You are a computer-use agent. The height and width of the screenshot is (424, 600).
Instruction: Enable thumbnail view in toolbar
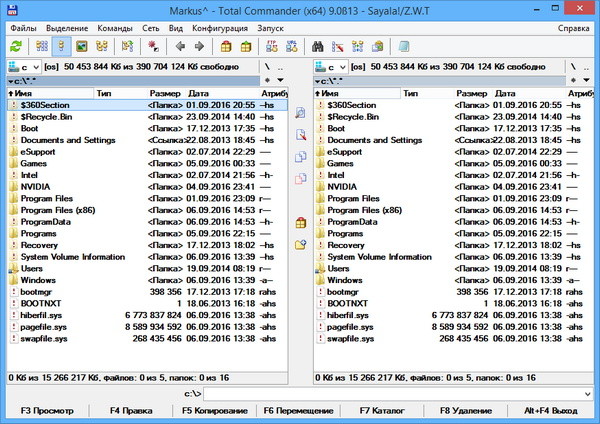point(82,47)
